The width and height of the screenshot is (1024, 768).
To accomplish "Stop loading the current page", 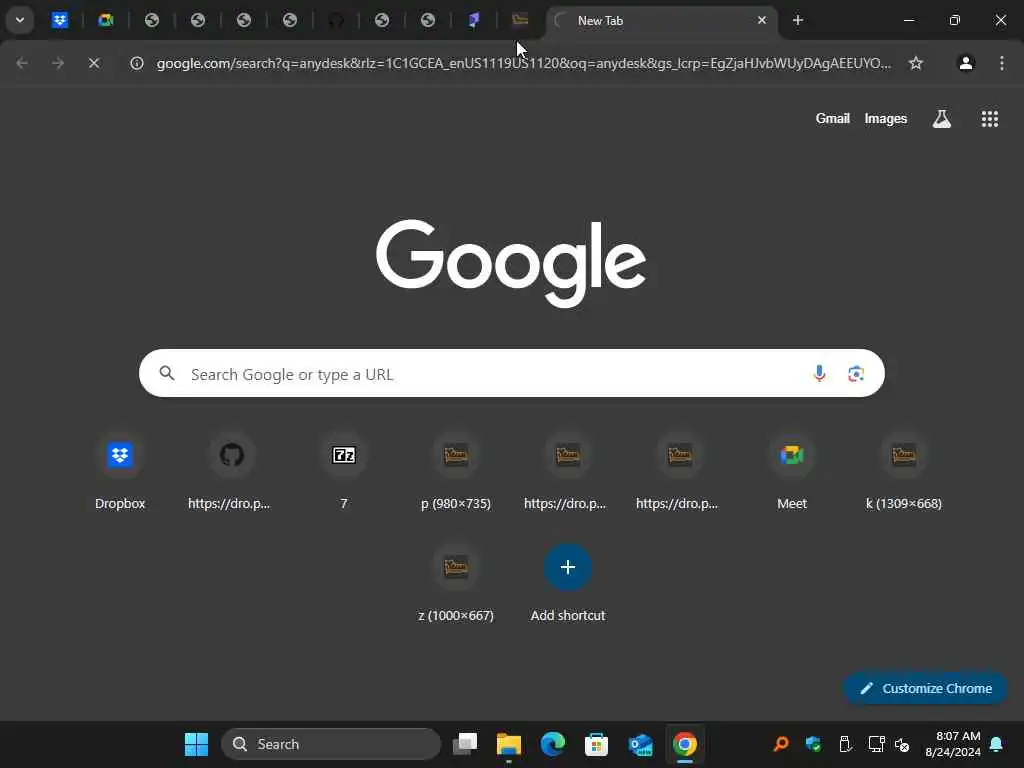I will (x=94, y=63).
